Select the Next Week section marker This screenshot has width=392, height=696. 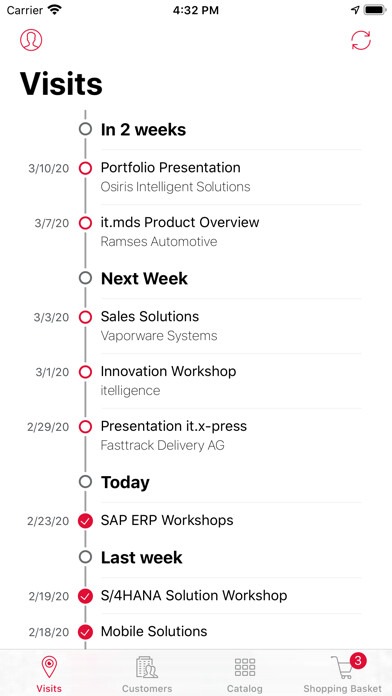85,278
